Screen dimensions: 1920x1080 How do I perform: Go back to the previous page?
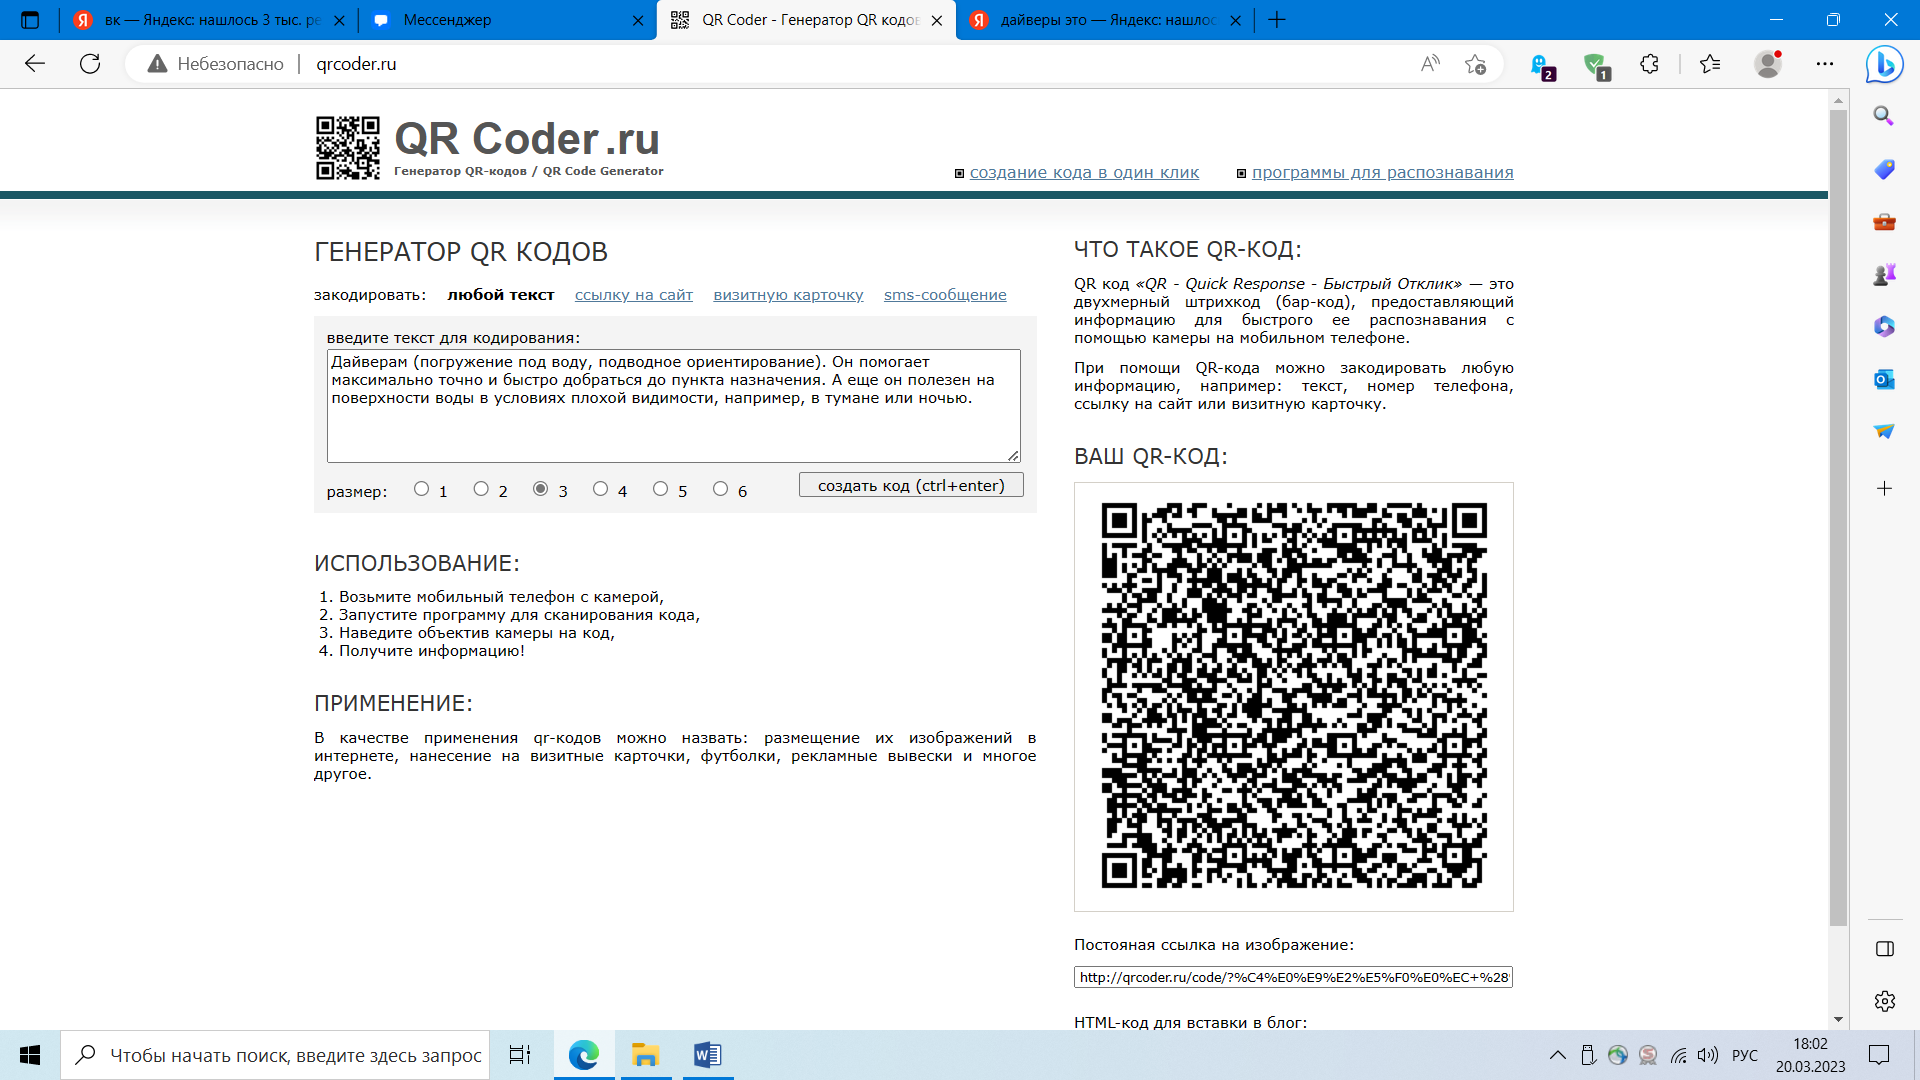pyautogui.click(x=35, y=64)
